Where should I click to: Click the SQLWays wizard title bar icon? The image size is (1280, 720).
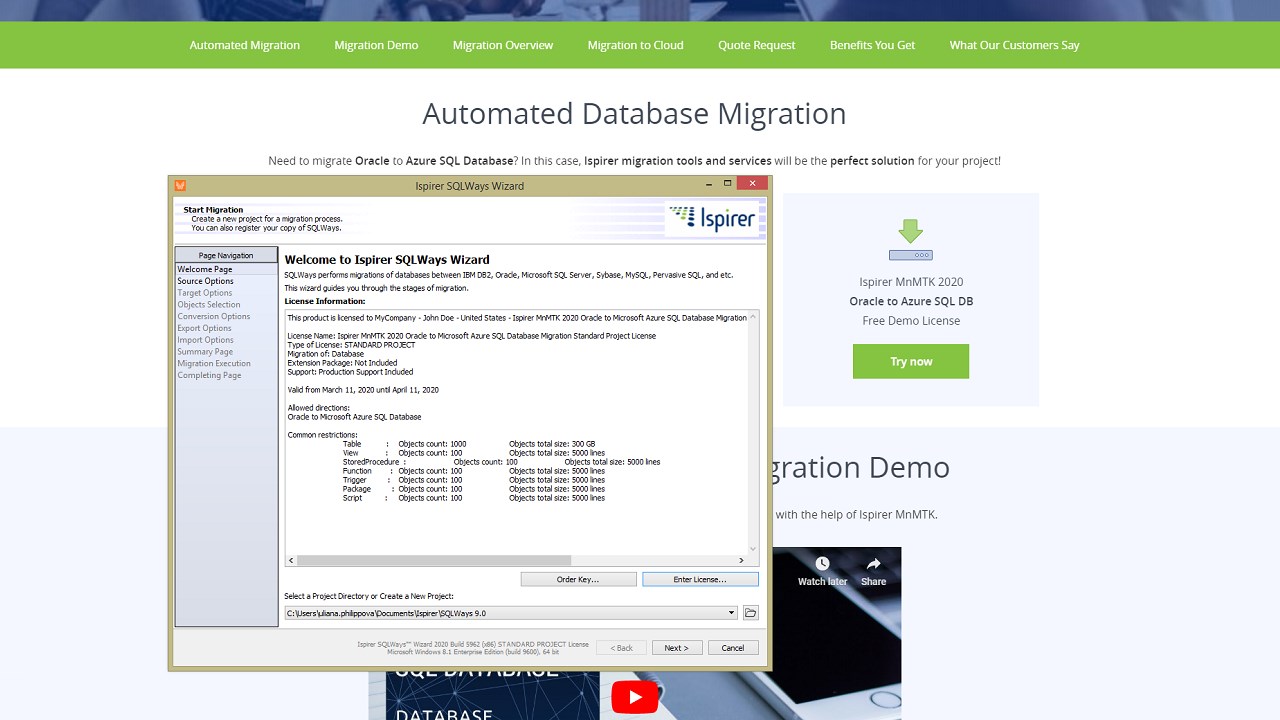click(180, 185)
